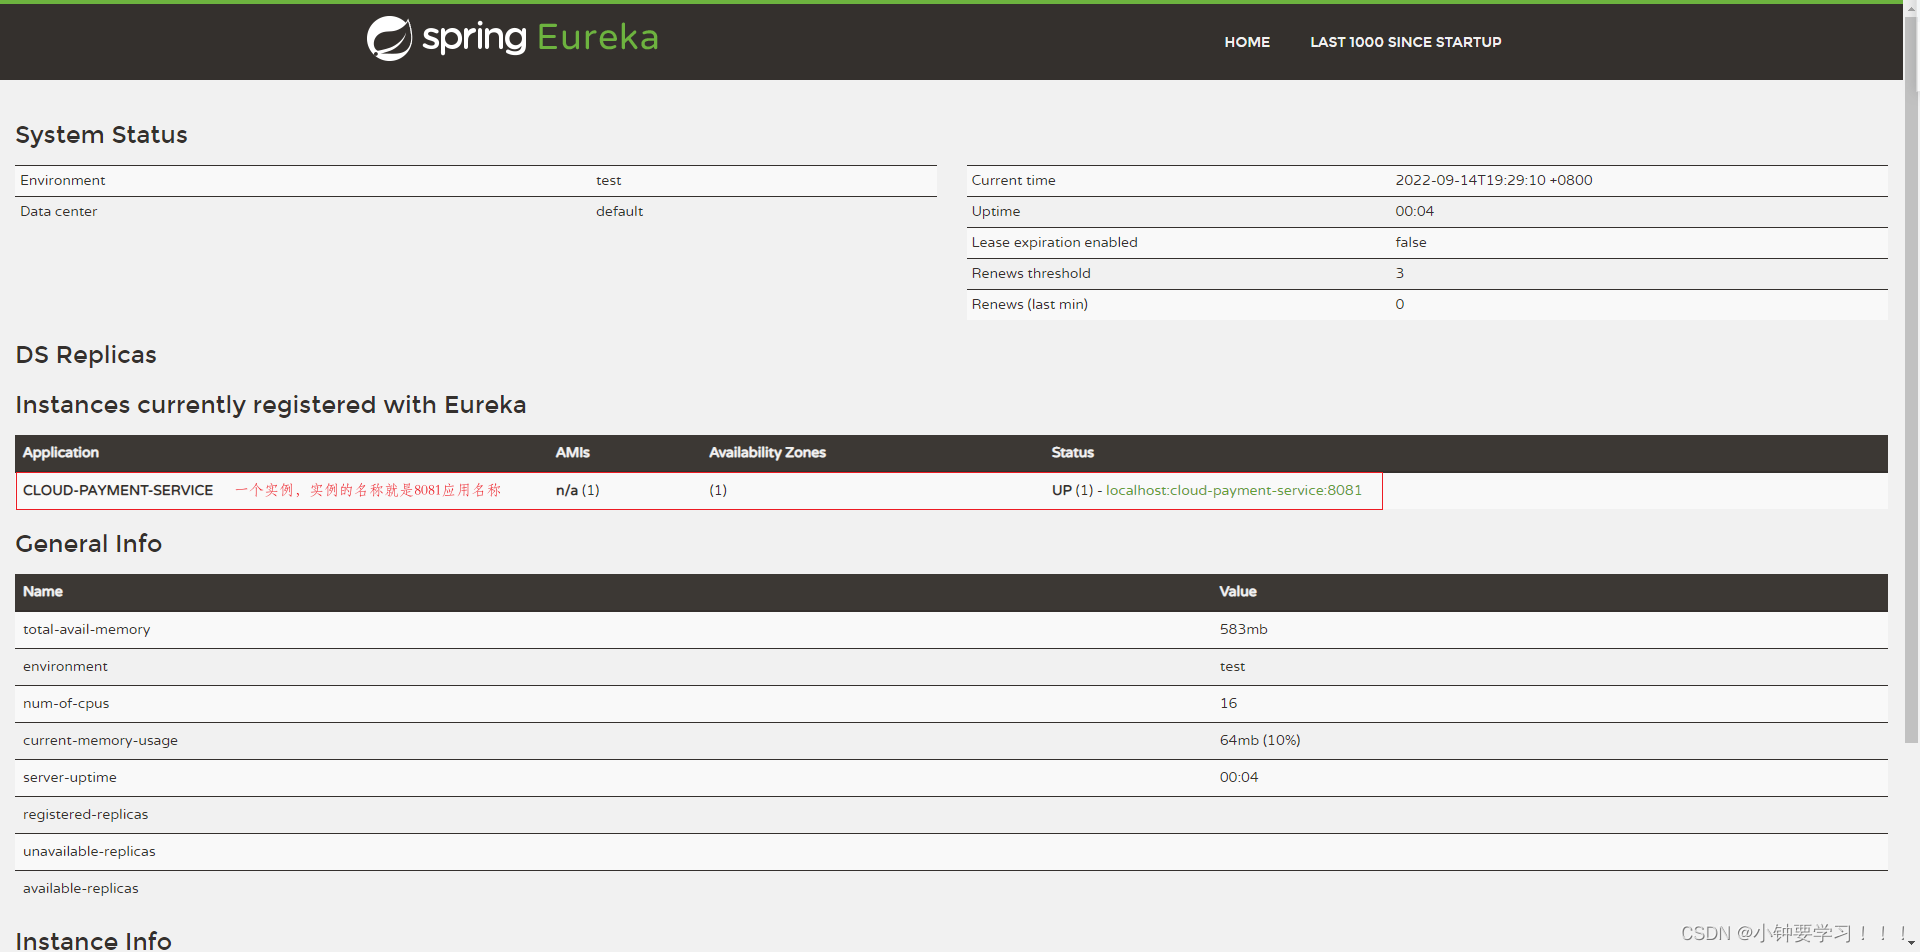Screen dimensions: 1920x952
Task: Click the Instances currently registered with Eureka heading
Action: [x=270, y=405]
